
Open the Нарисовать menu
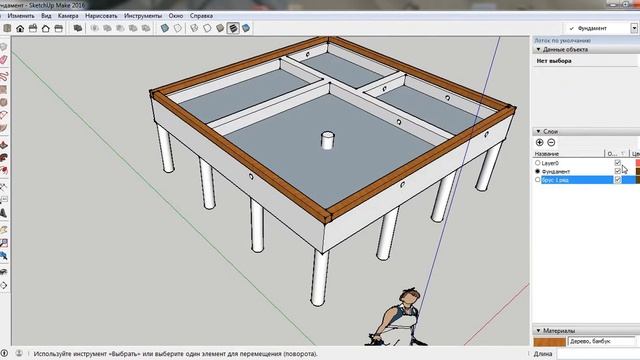[101, 16]
